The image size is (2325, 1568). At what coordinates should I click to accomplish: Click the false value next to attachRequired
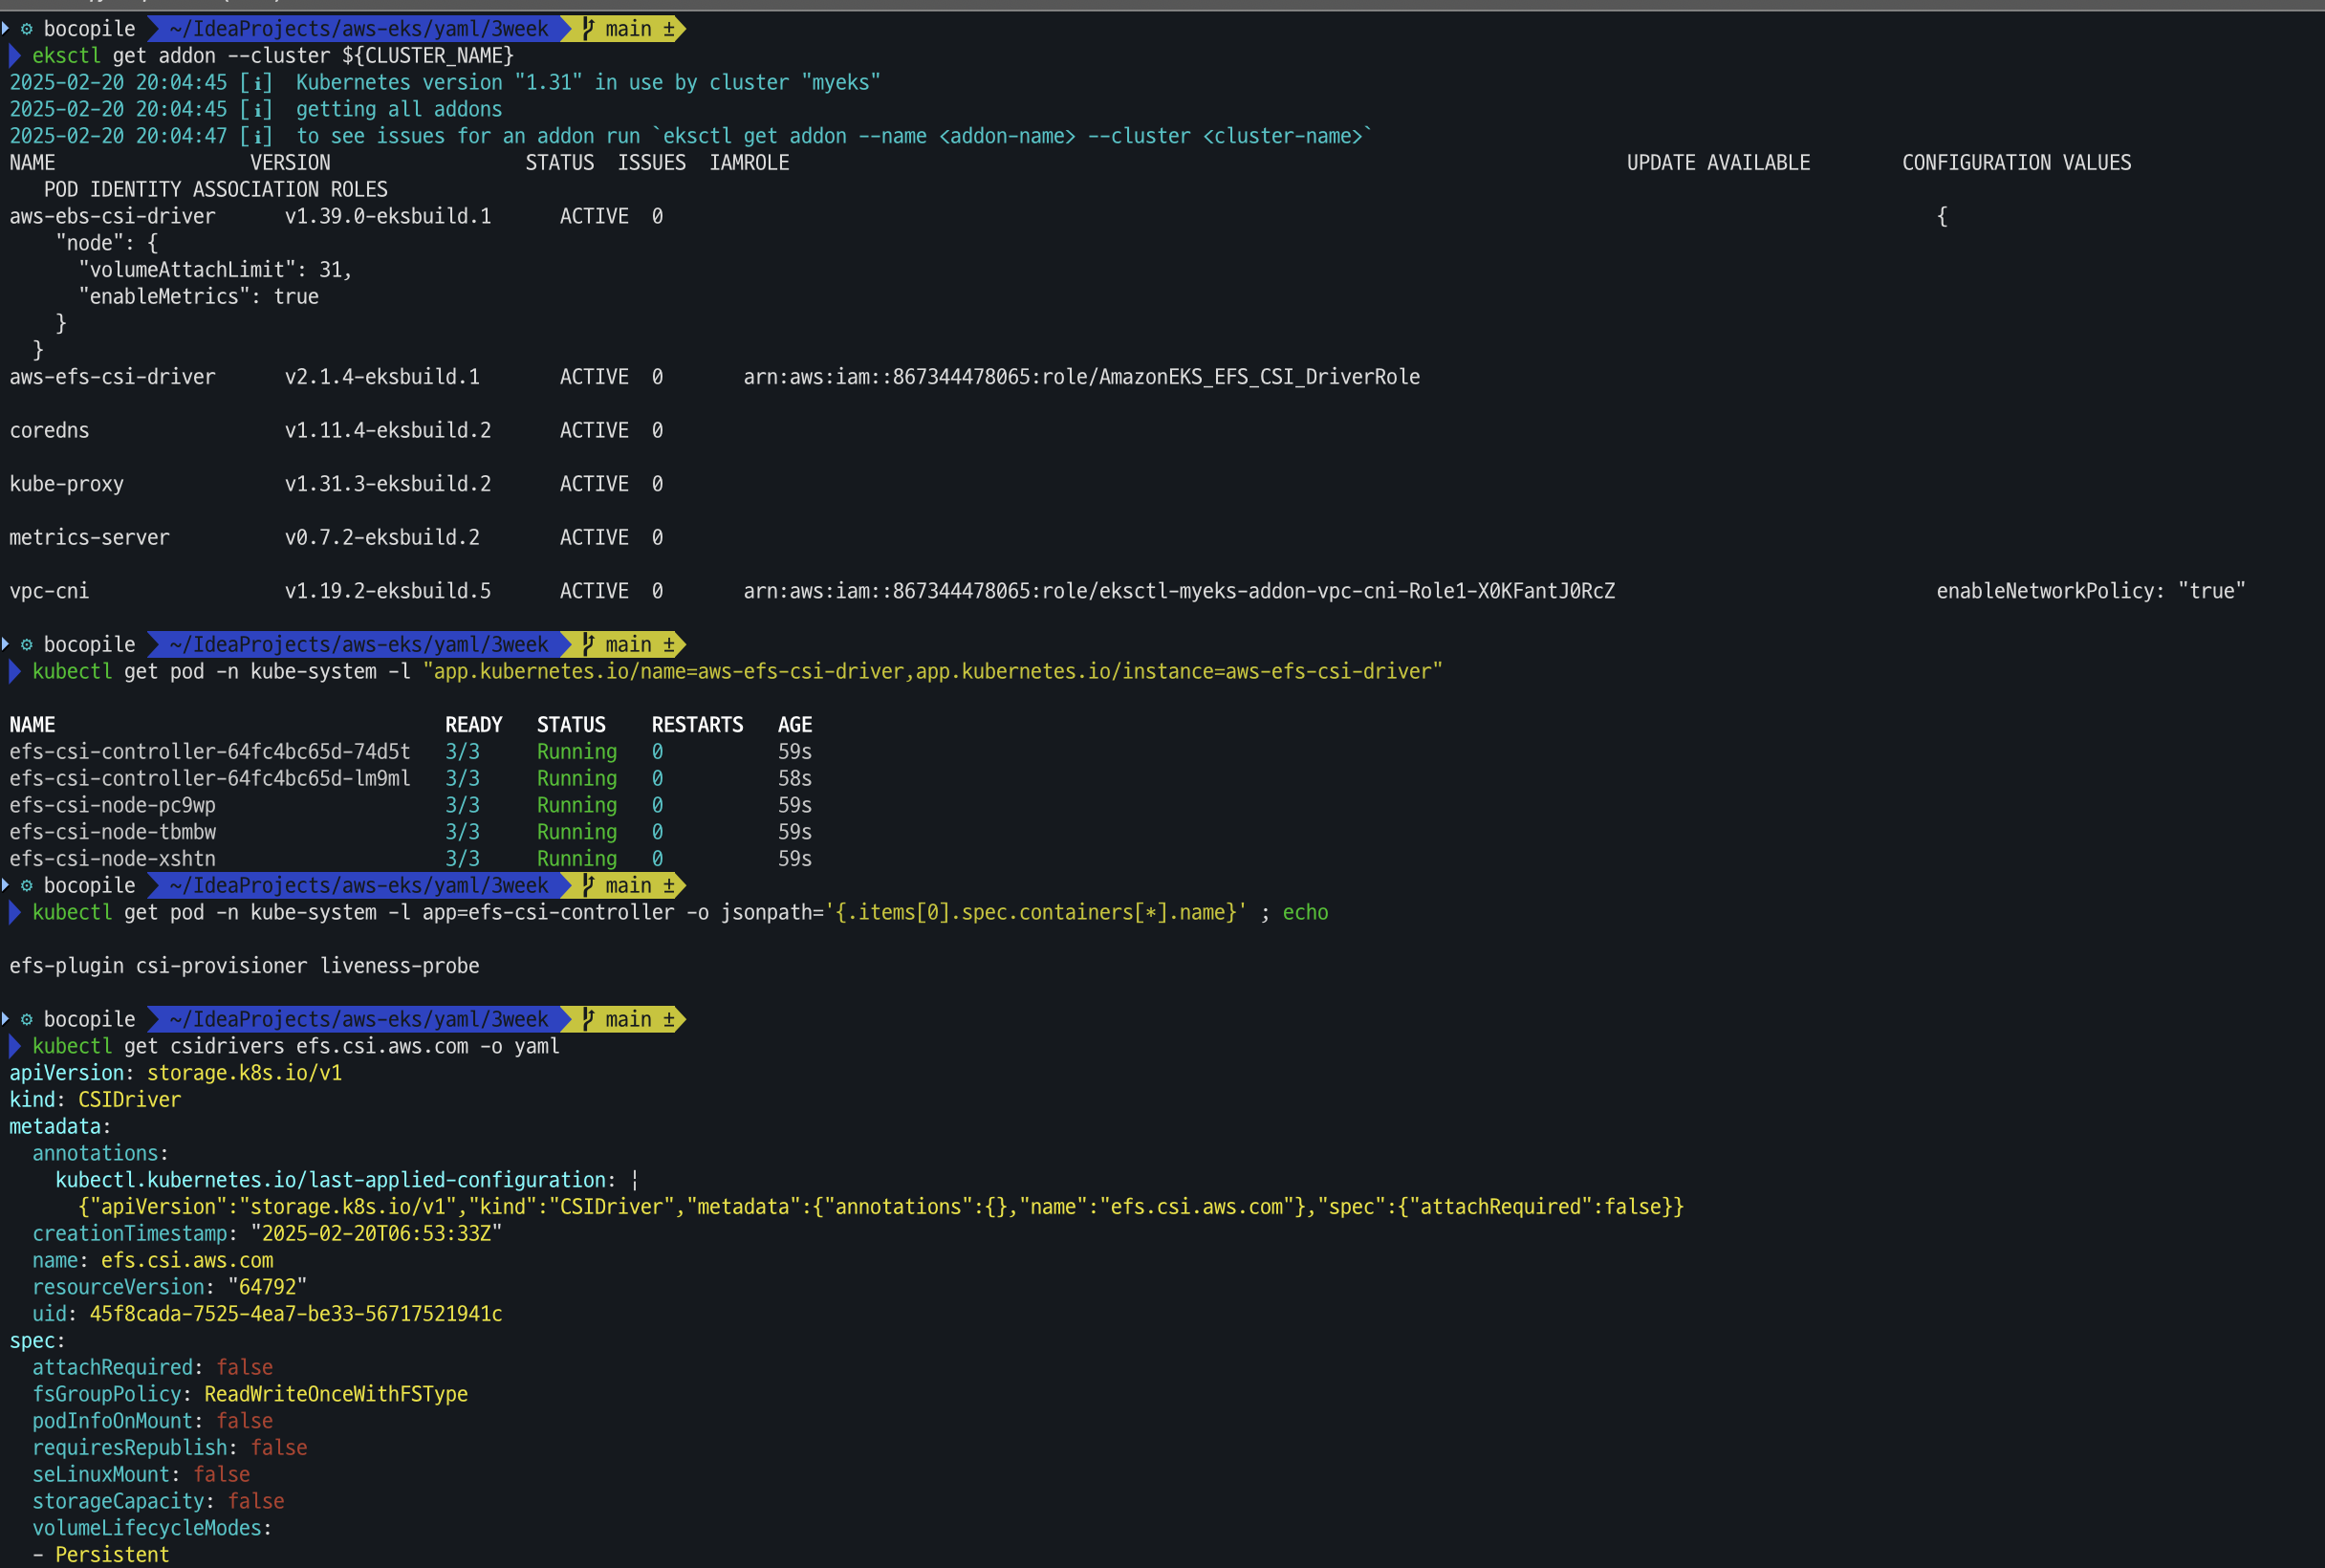[x=244, y=1367]
